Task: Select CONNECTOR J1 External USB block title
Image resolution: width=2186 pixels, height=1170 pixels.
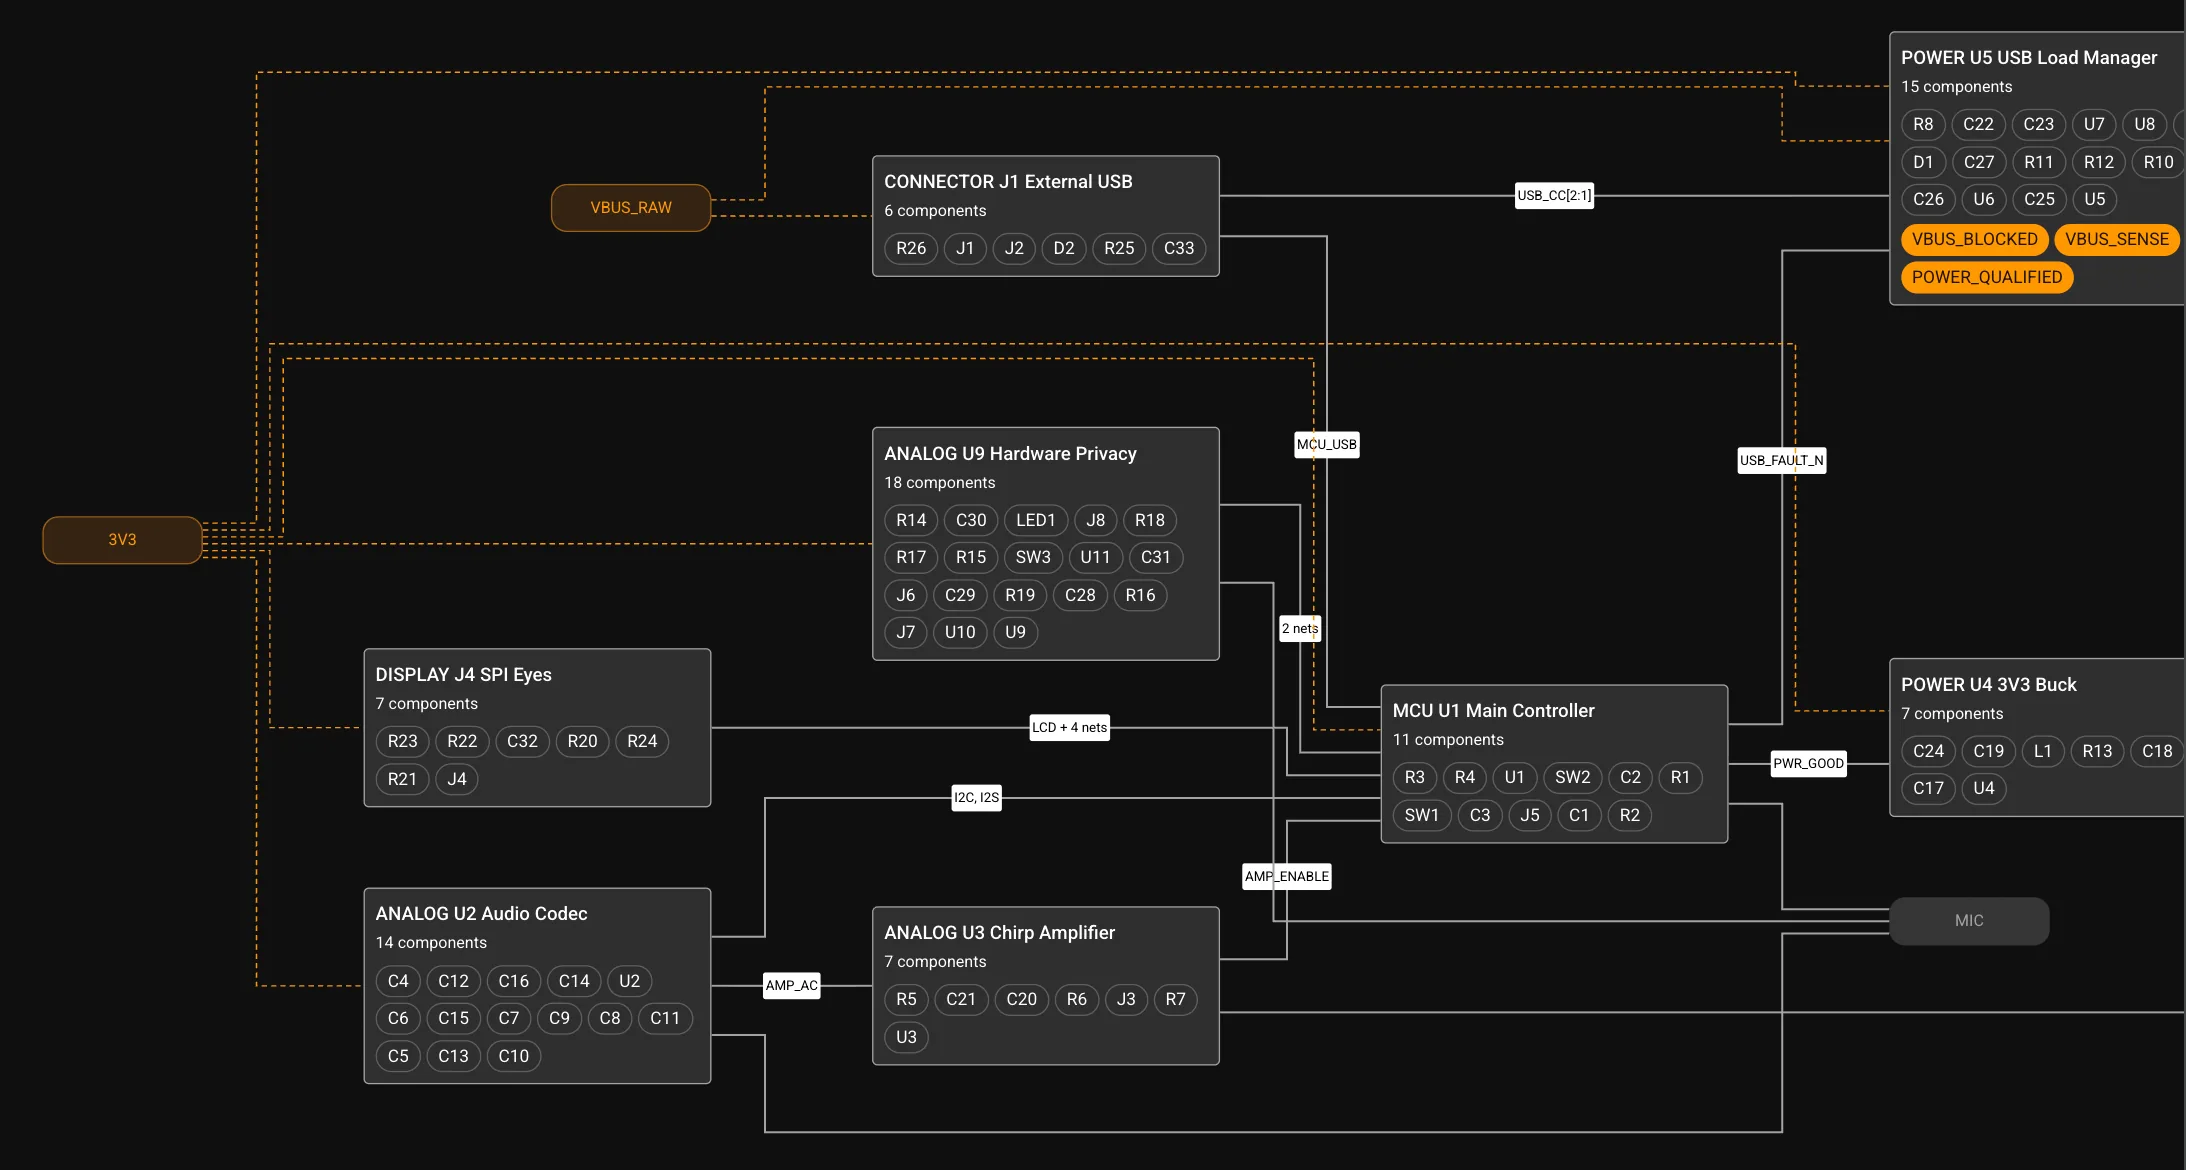Action: [x=1008, y=182]
